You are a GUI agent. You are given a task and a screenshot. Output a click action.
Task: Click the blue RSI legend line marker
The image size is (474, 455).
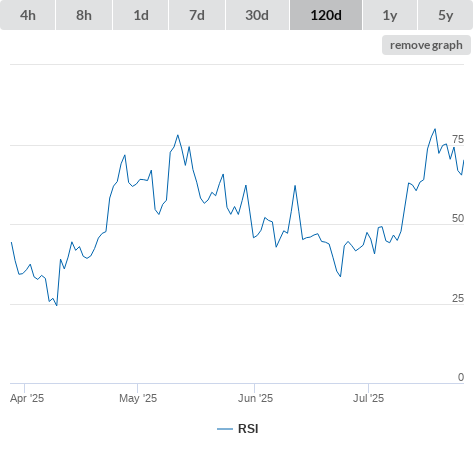click(225, 429)
